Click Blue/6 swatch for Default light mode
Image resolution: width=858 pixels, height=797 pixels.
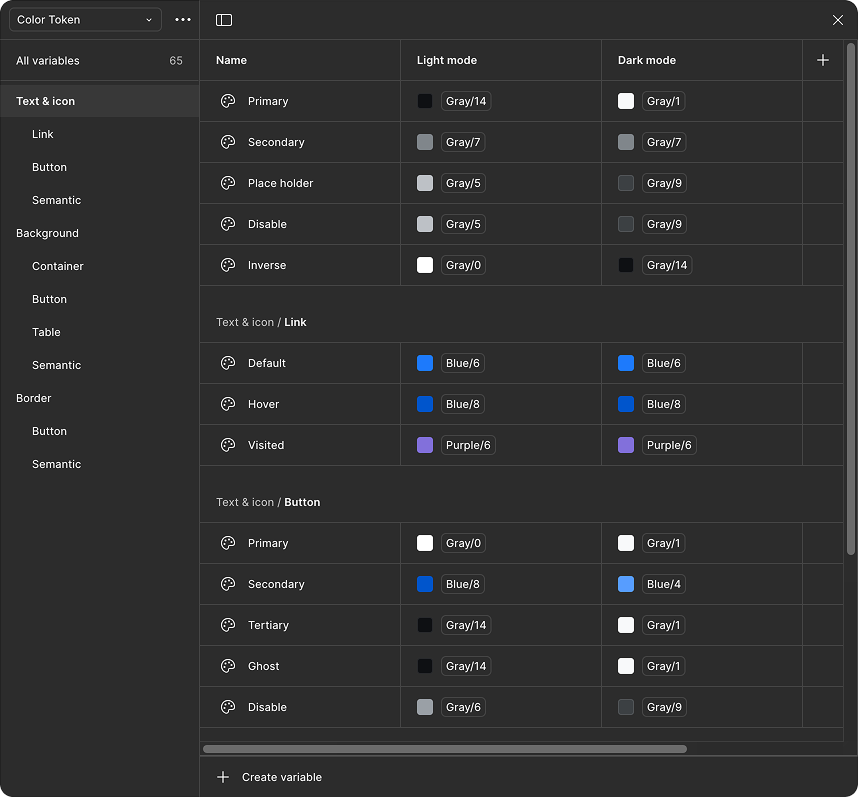425,363
